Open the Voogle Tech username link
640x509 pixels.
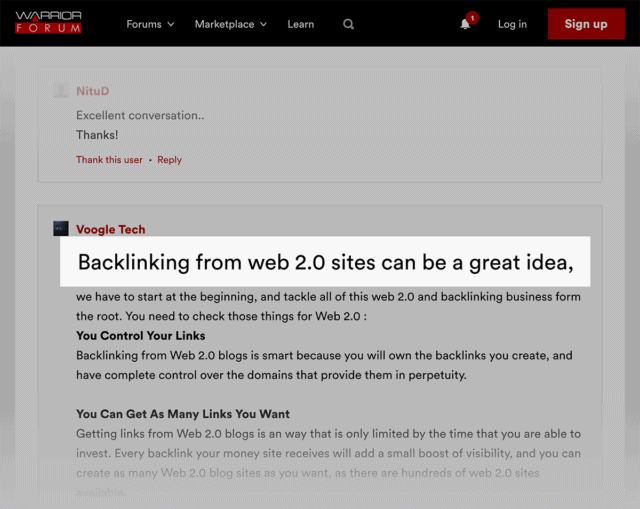pyautogui.click(x=110, y=229)
